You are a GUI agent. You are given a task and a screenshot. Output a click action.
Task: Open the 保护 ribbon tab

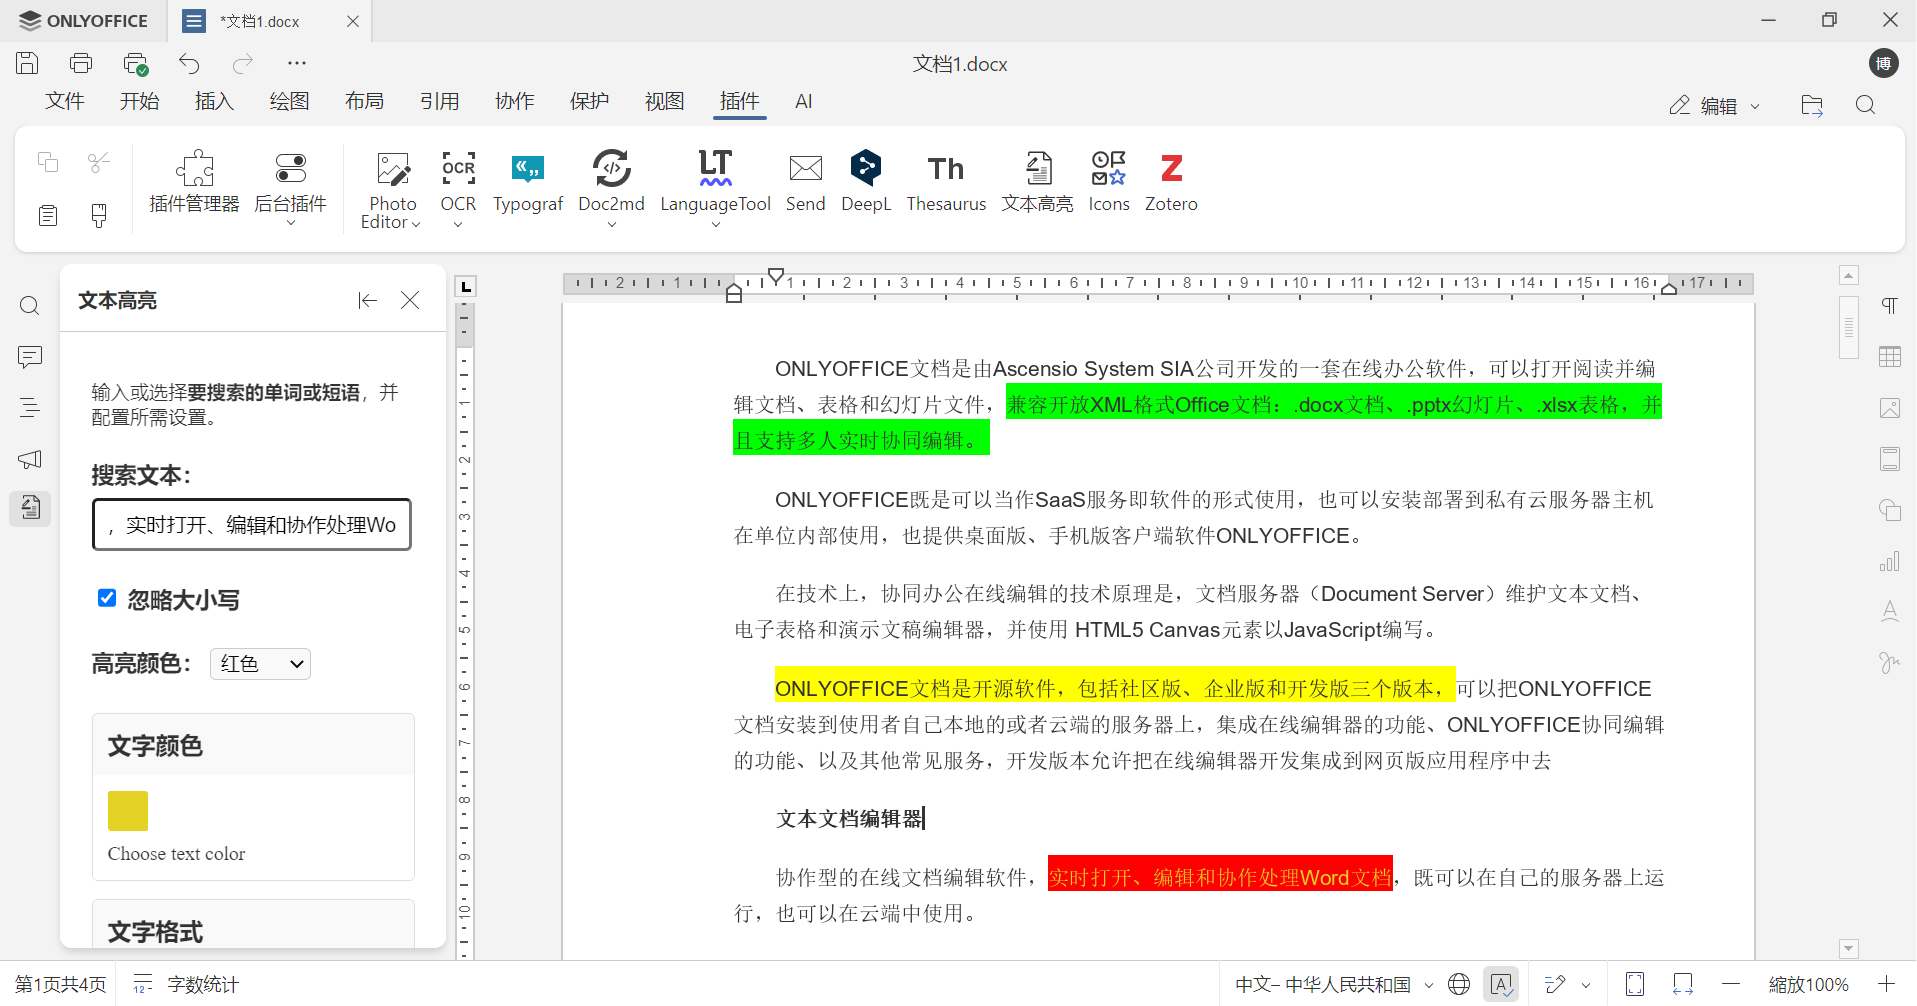tap(589, 101)
